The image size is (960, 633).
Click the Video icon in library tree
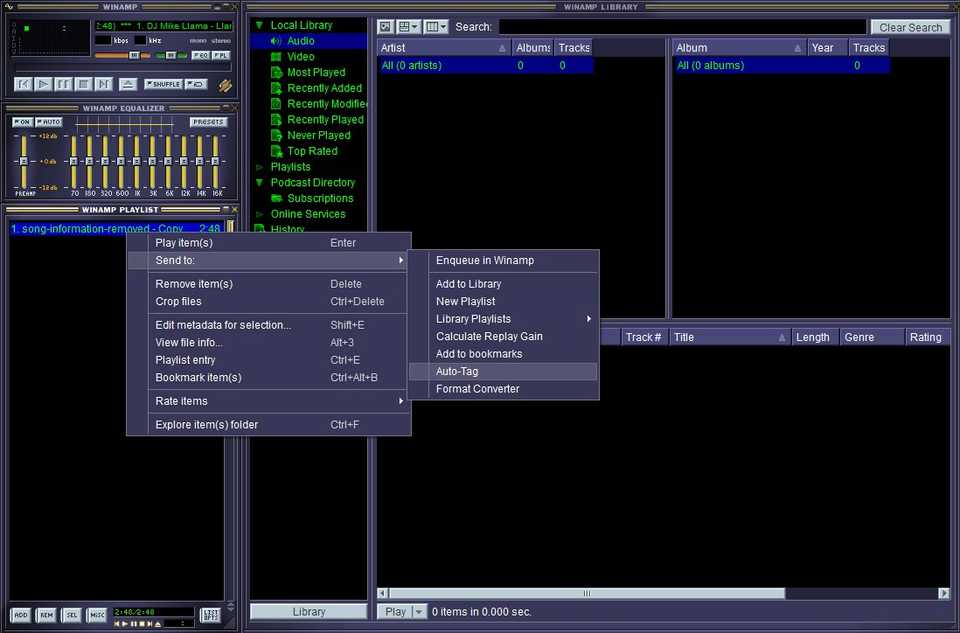(276, 57)
